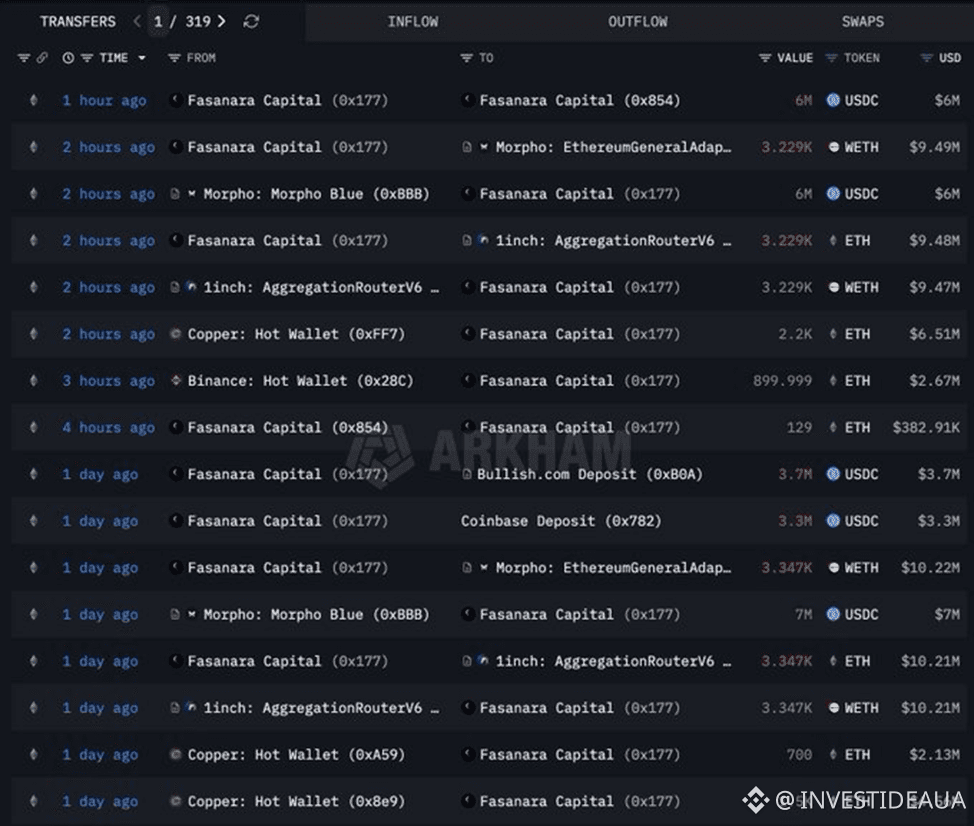Switch to the SWAPS tab
Image resolution: width=974 pixels, height=826 pixels.
[863, 22]
